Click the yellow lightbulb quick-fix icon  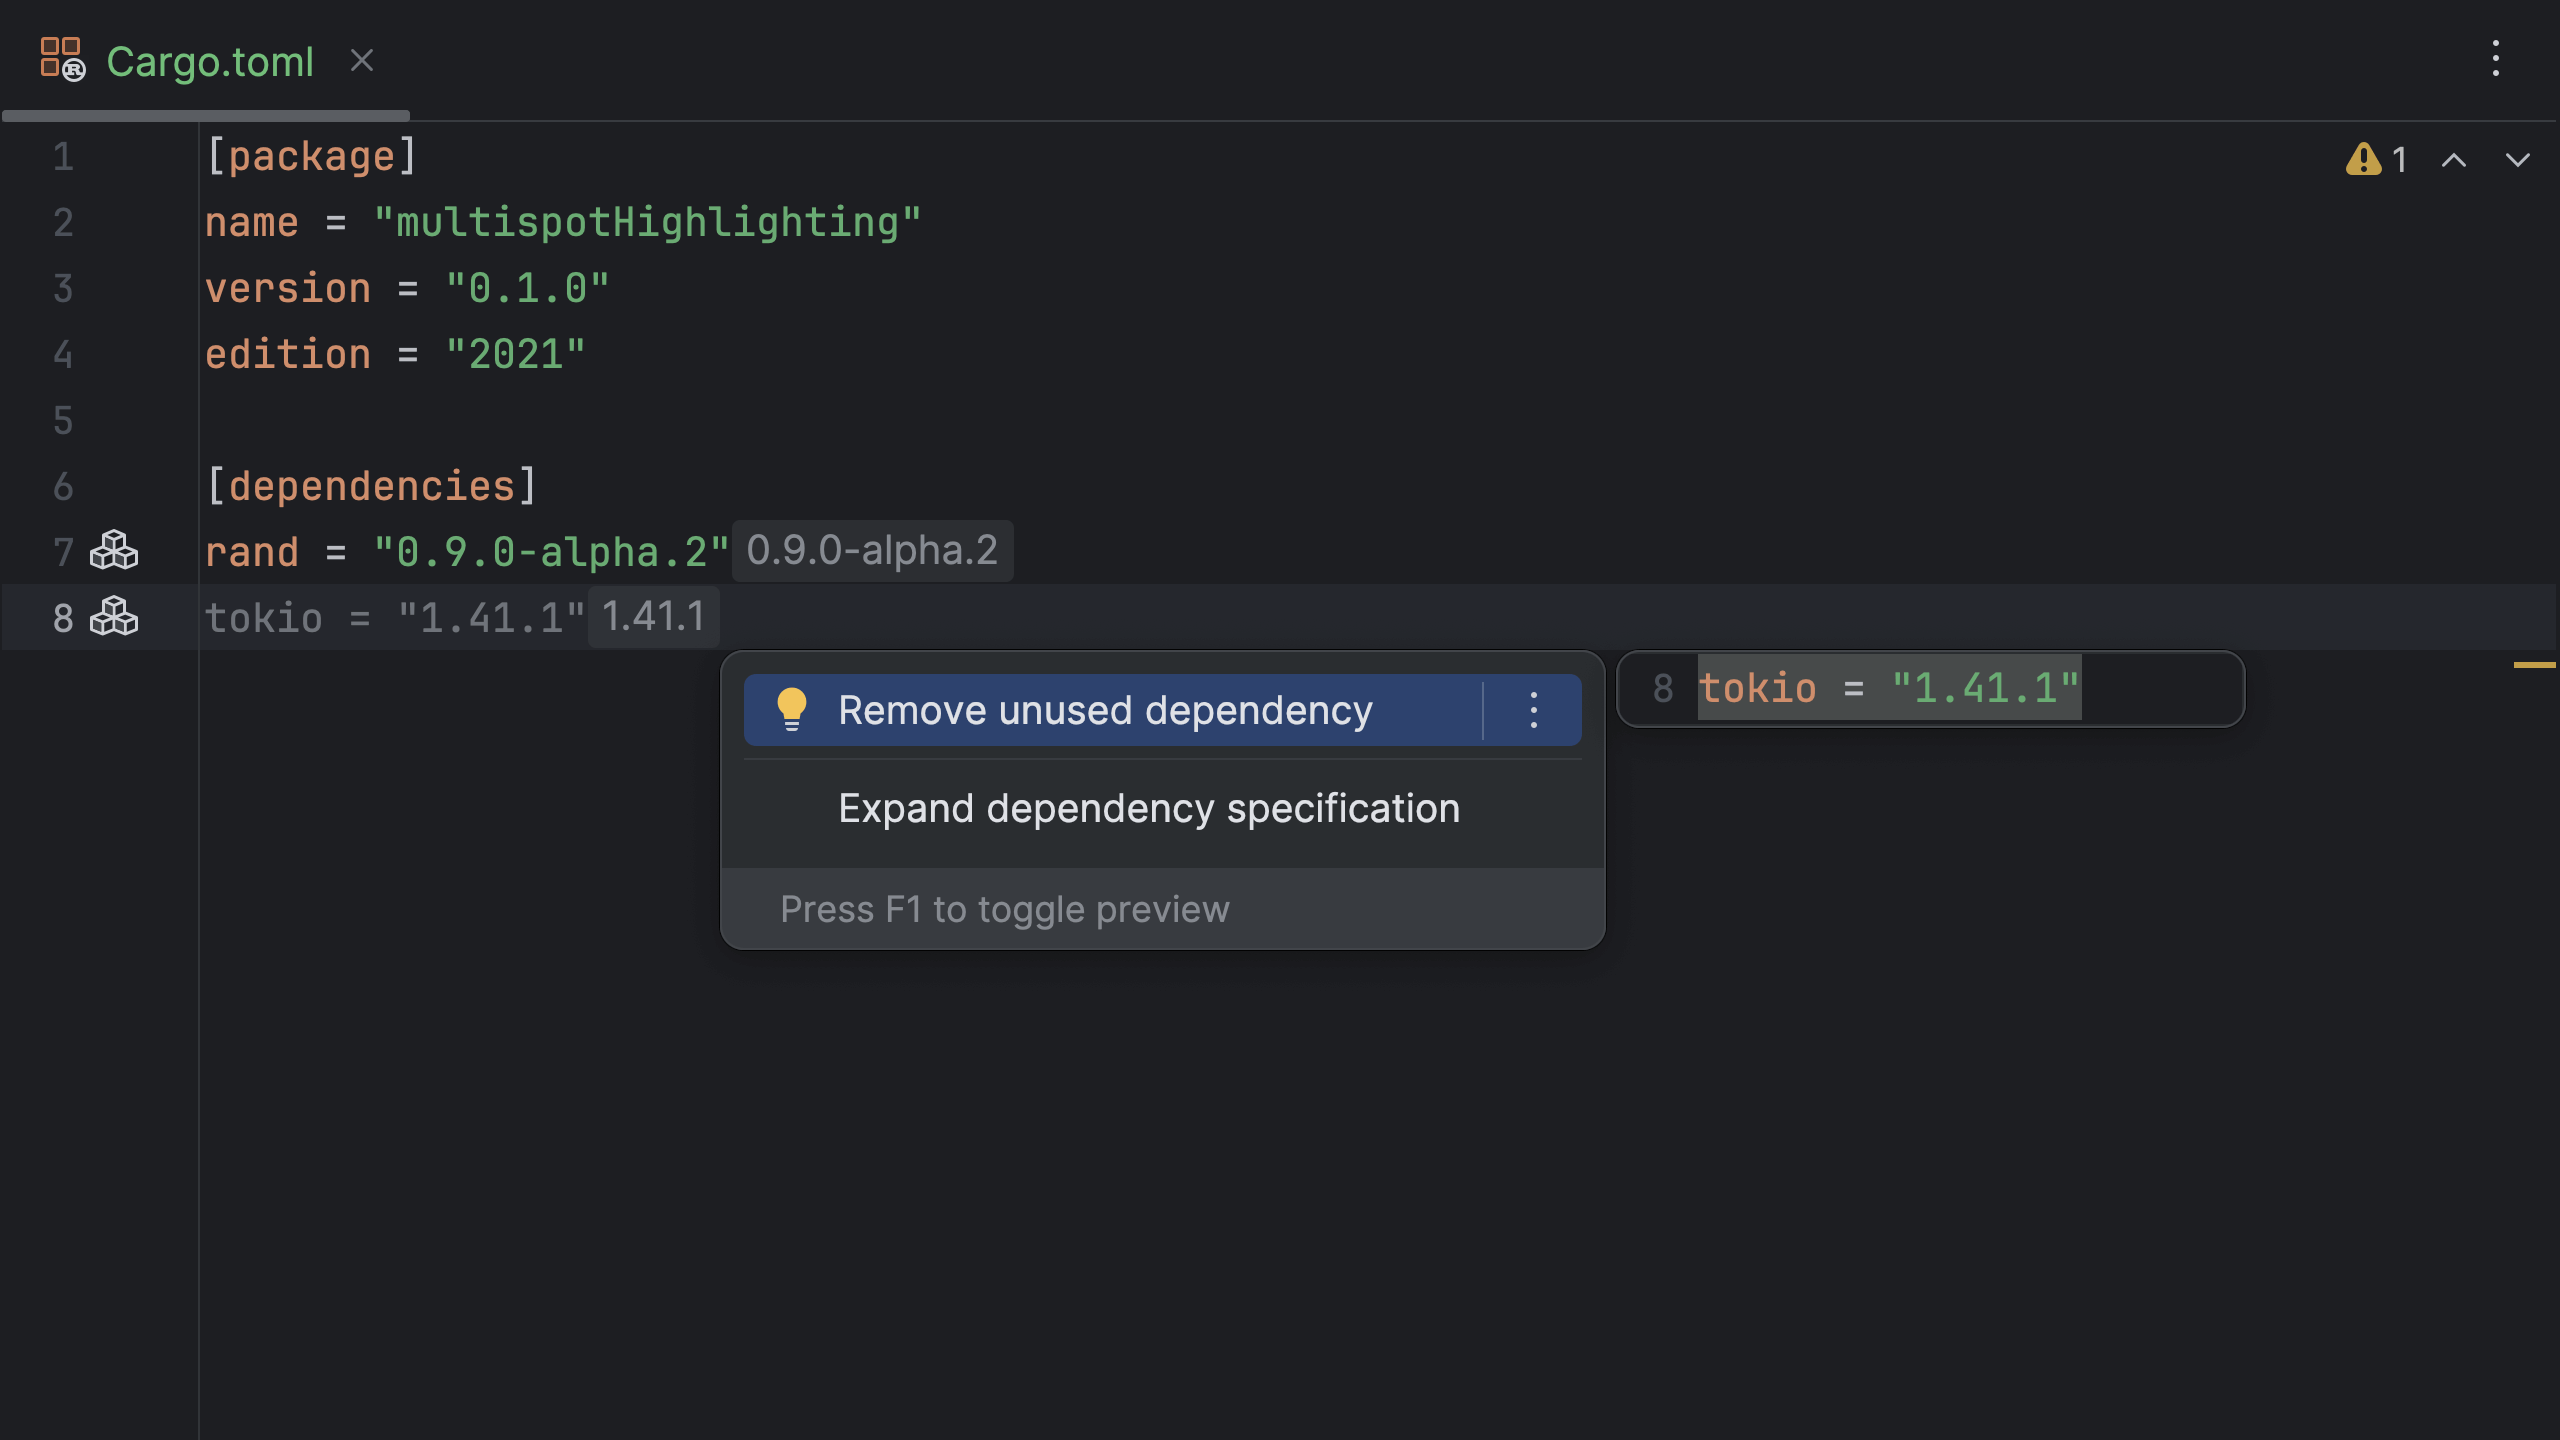791,709
